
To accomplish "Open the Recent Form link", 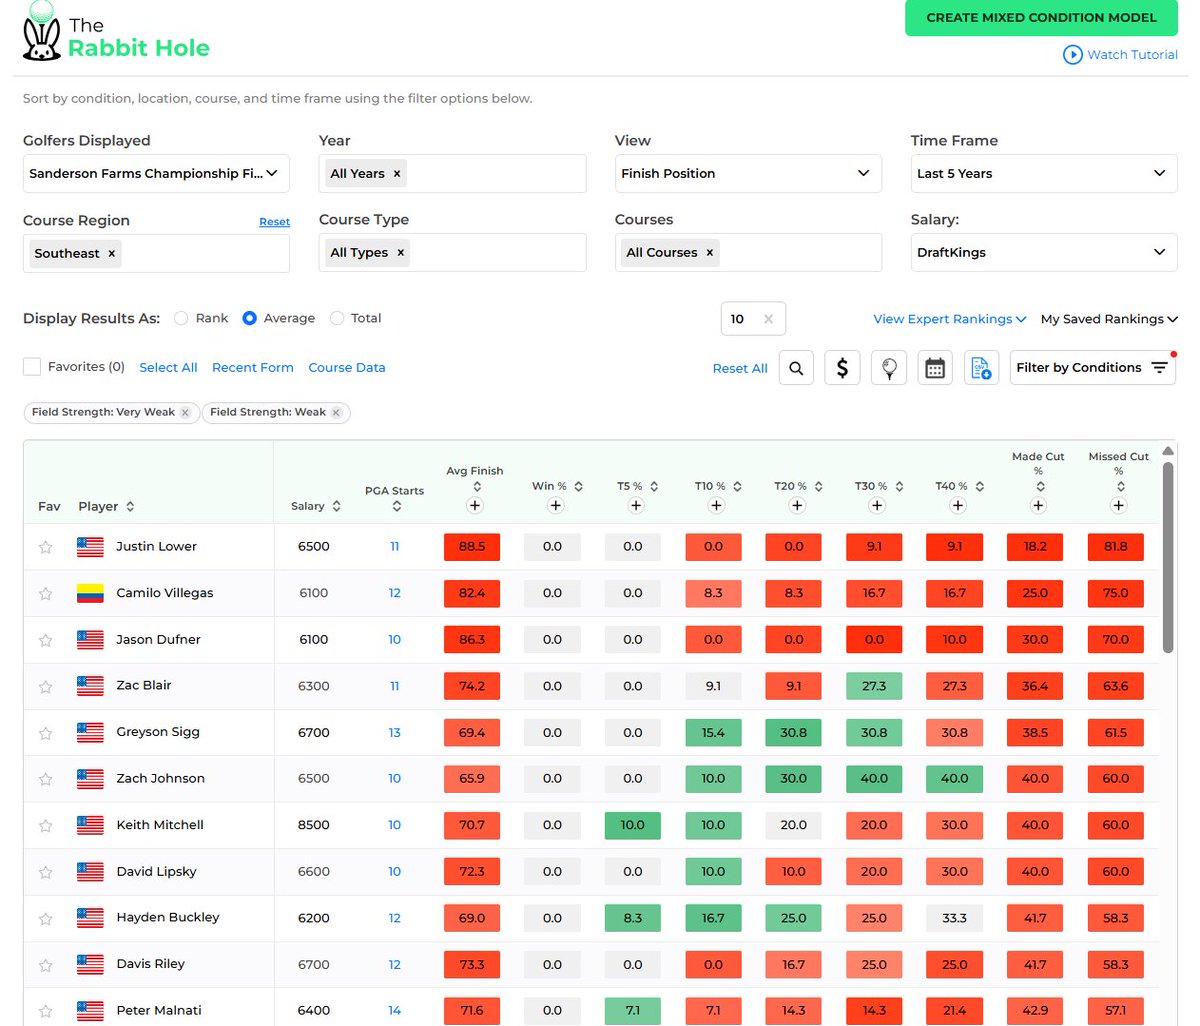I will 253,368.
